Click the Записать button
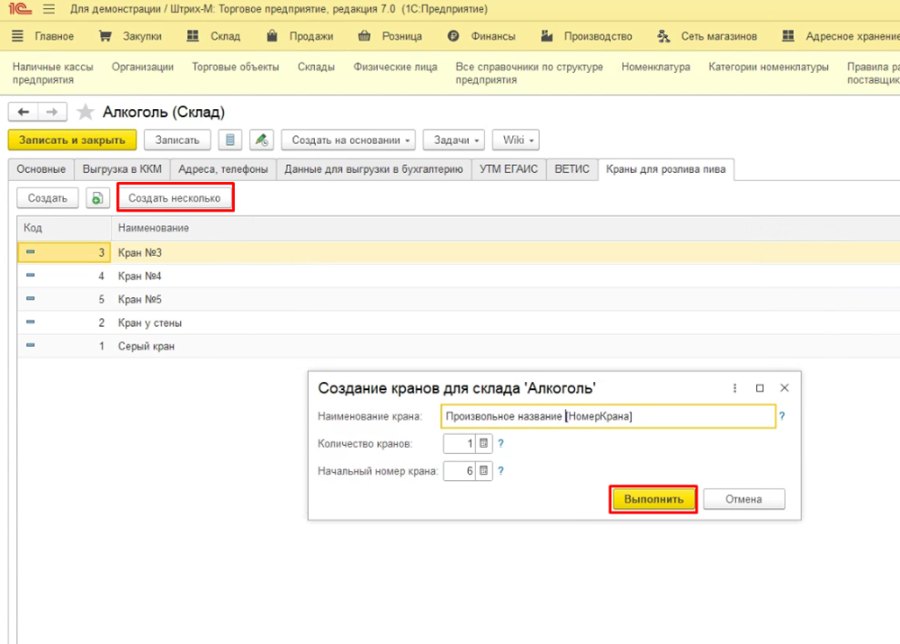 coord(177,140)
